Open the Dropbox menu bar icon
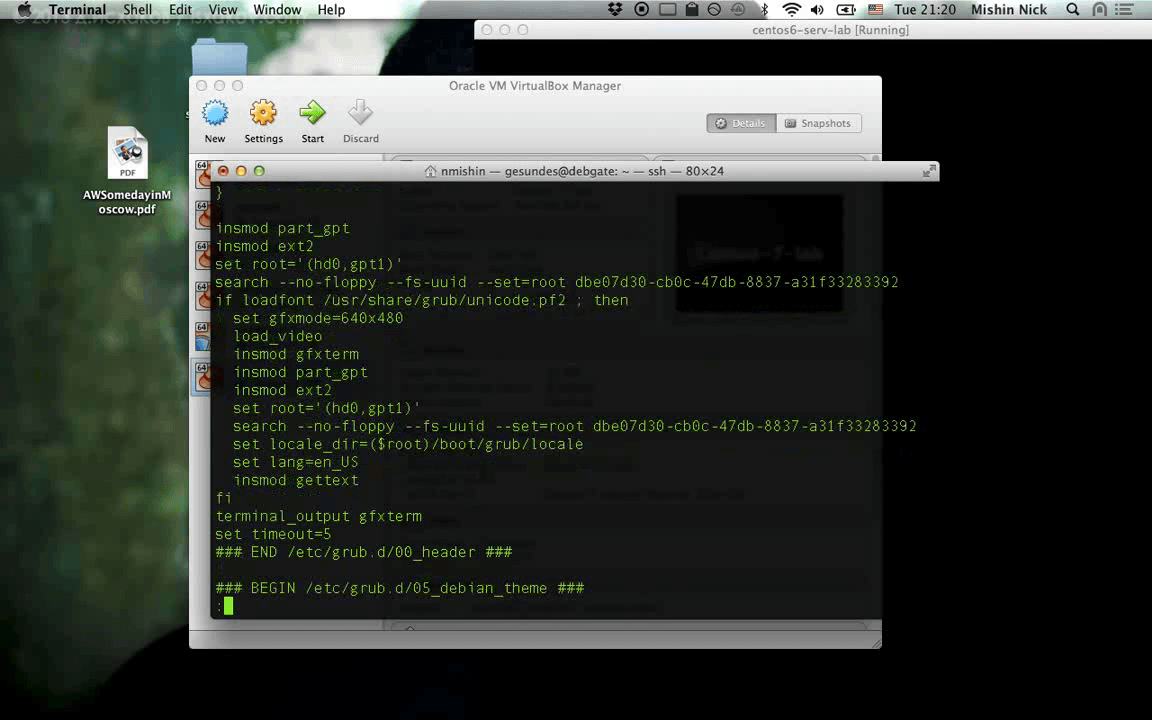Image resolution: width=1152 pixels, height=720 pixels. click(615, 10)
